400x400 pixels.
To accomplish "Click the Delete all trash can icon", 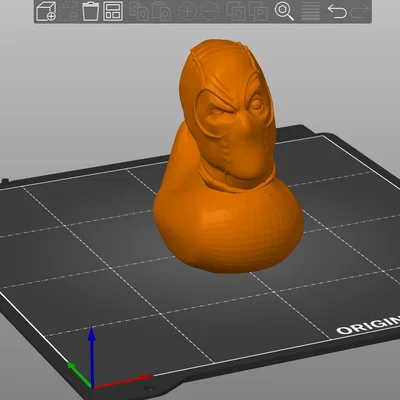I will click(91, 11).
